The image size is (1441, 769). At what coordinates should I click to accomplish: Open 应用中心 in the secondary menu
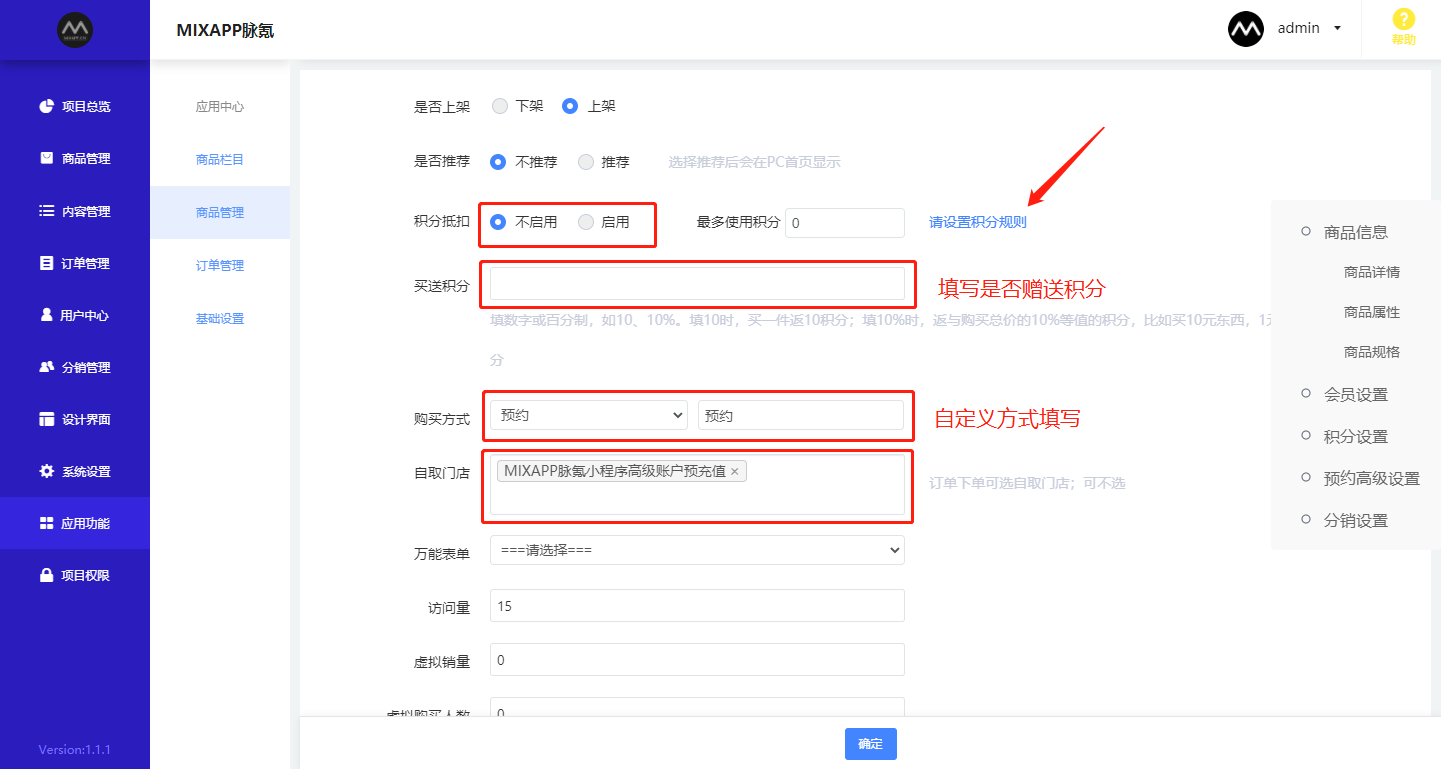220,107
